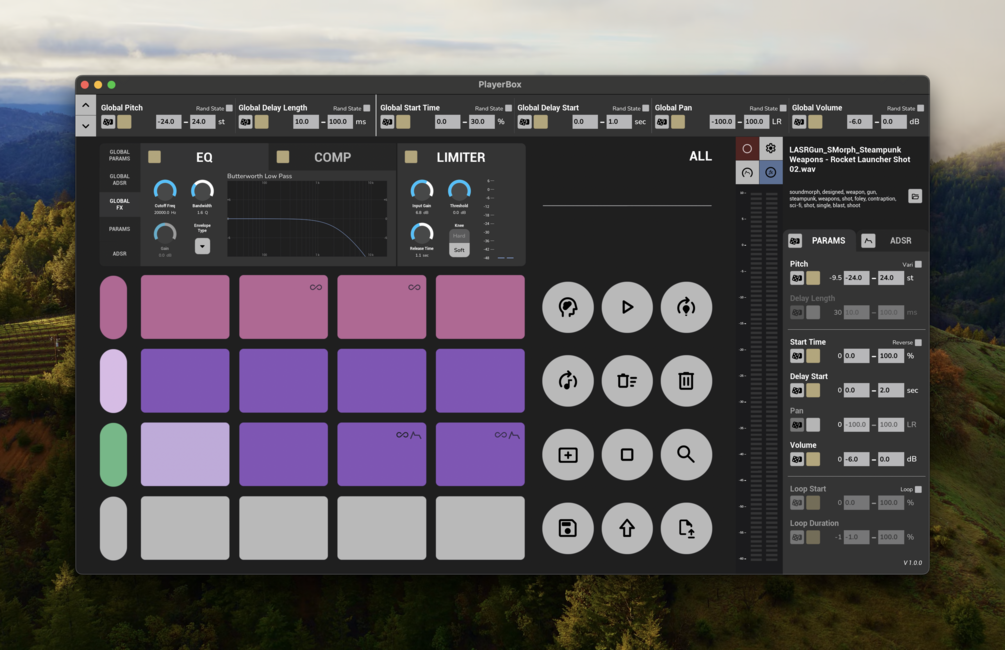This screenshot has width=1005, height=650.
Task: Click the Global Pitch minimum value field
Action: 169,122
